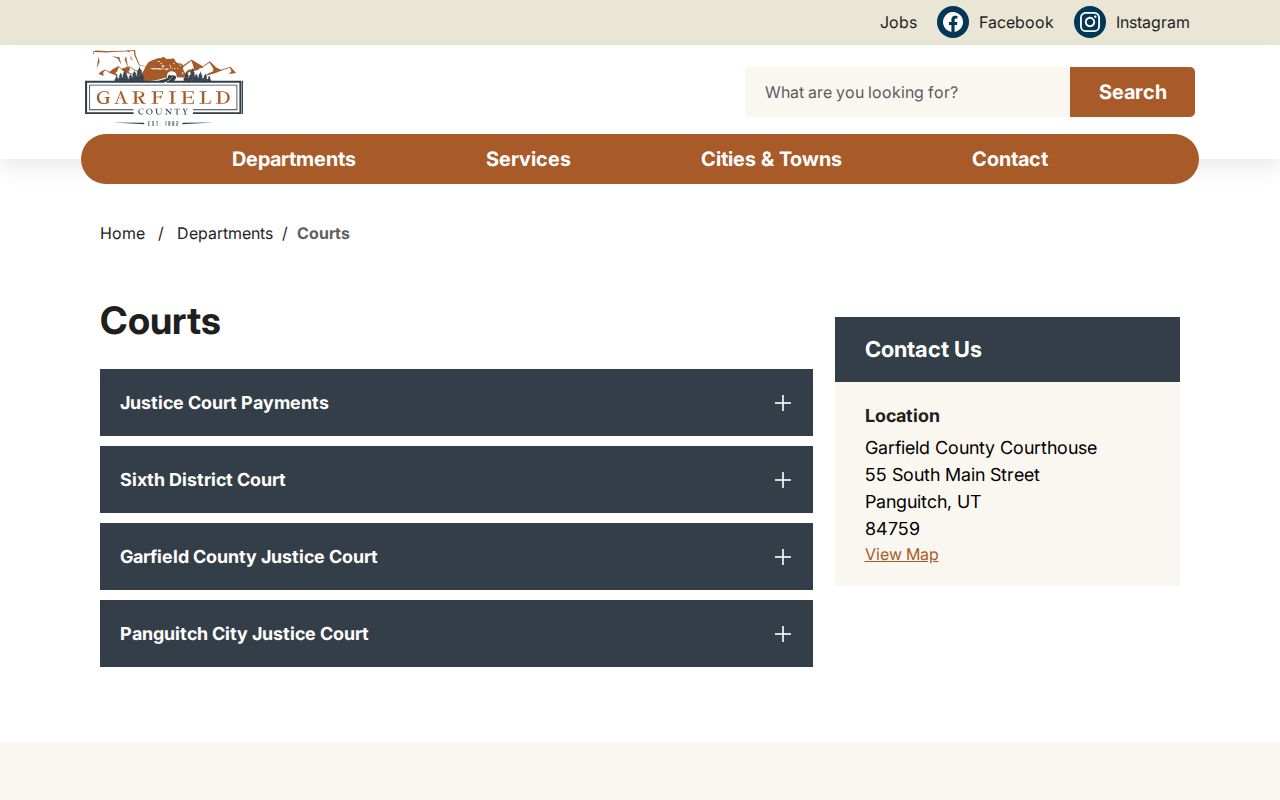
Task: Click the 'Panguitch, UT' line
Action: 923,502
